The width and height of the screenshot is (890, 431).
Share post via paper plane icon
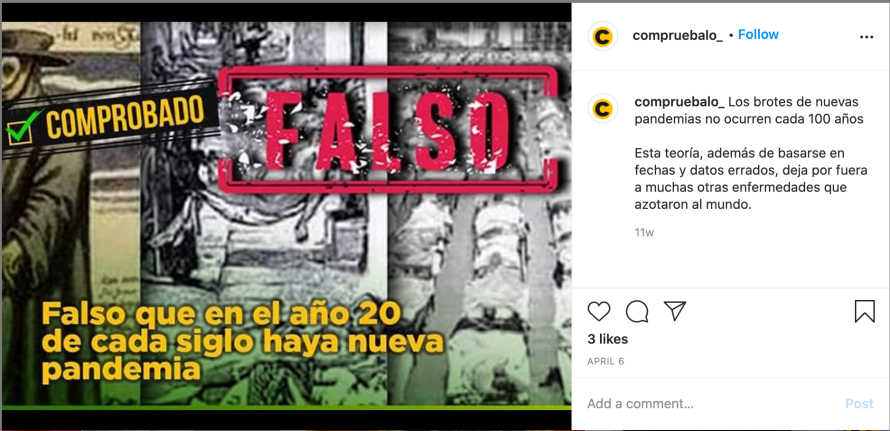[x=675, y=311]
